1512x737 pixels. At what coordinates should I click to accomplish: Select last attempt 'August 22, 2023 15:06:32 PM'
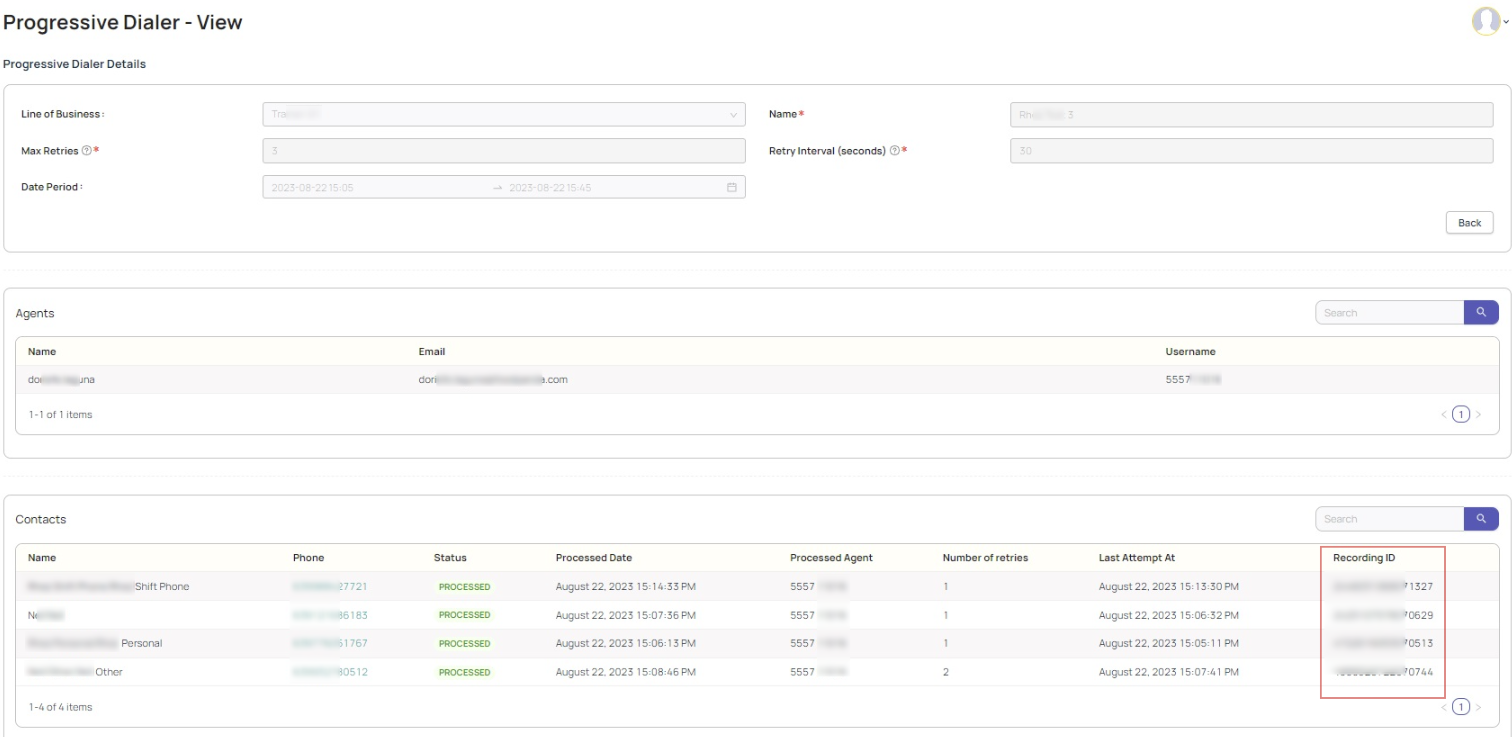tap(1169, 615)
